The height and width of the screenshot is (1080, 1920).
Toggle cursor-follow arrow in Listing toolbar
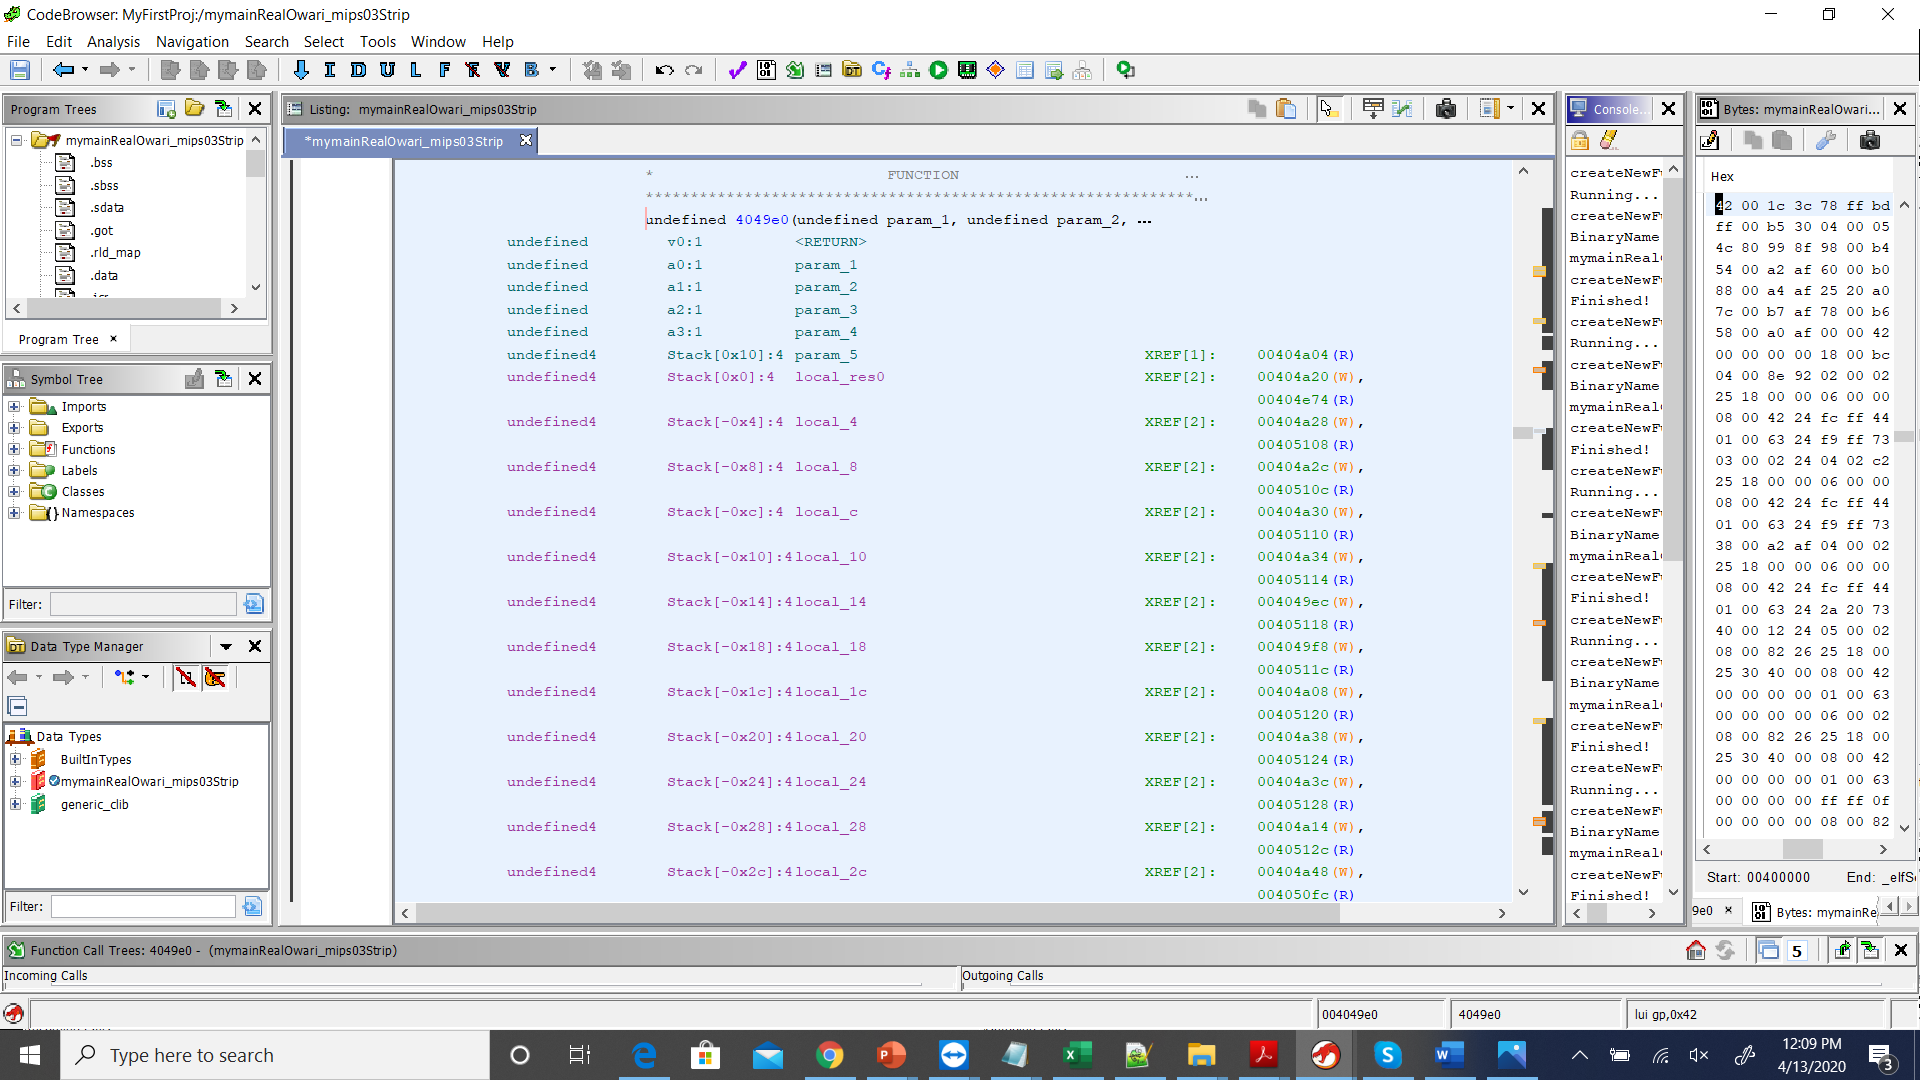point(1330,108)
